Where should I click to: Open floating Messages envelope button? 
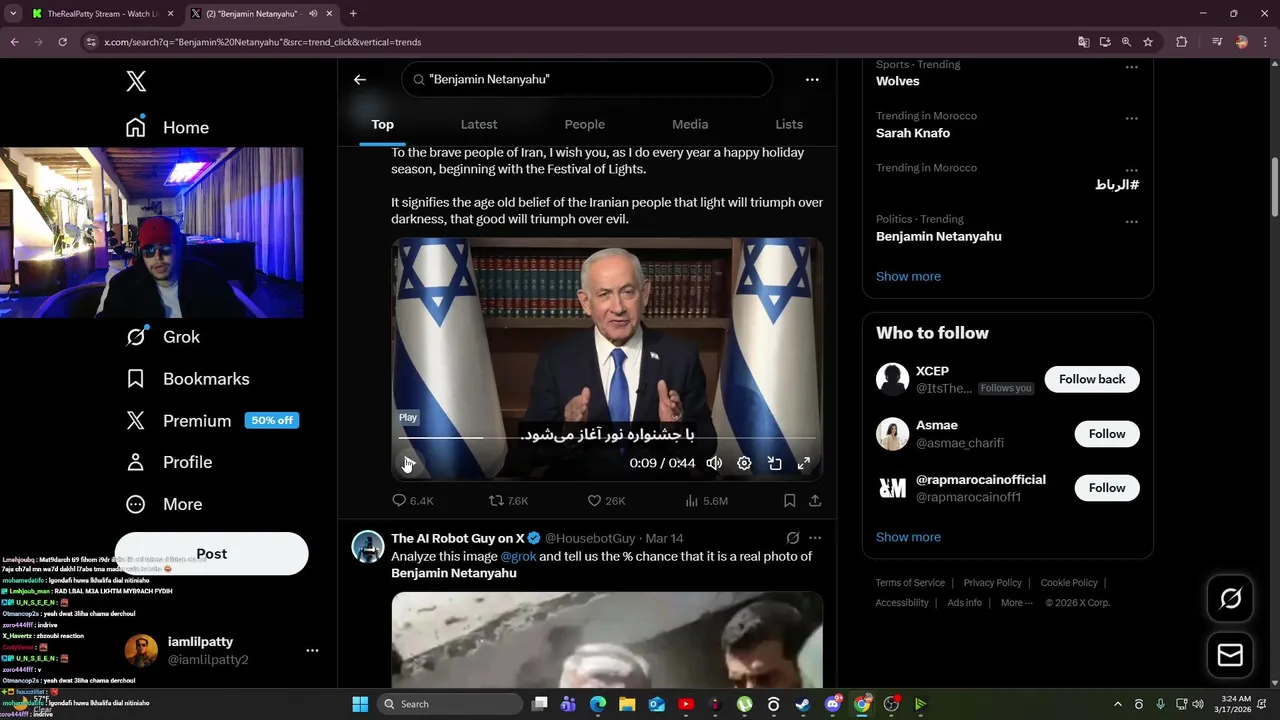pyautogui.click(x=1231, y=656)
